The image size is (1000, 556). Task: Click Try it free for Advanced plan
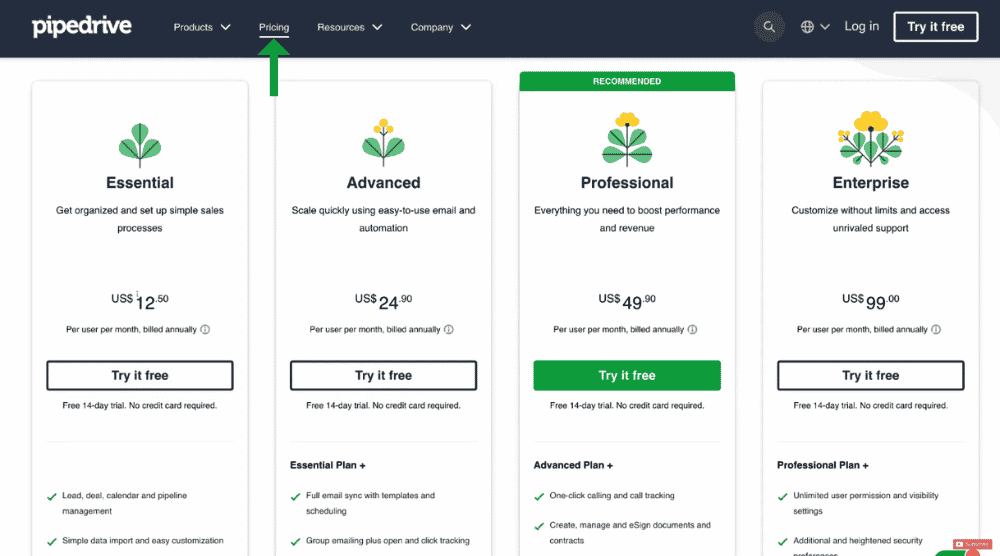coord(383,376)
